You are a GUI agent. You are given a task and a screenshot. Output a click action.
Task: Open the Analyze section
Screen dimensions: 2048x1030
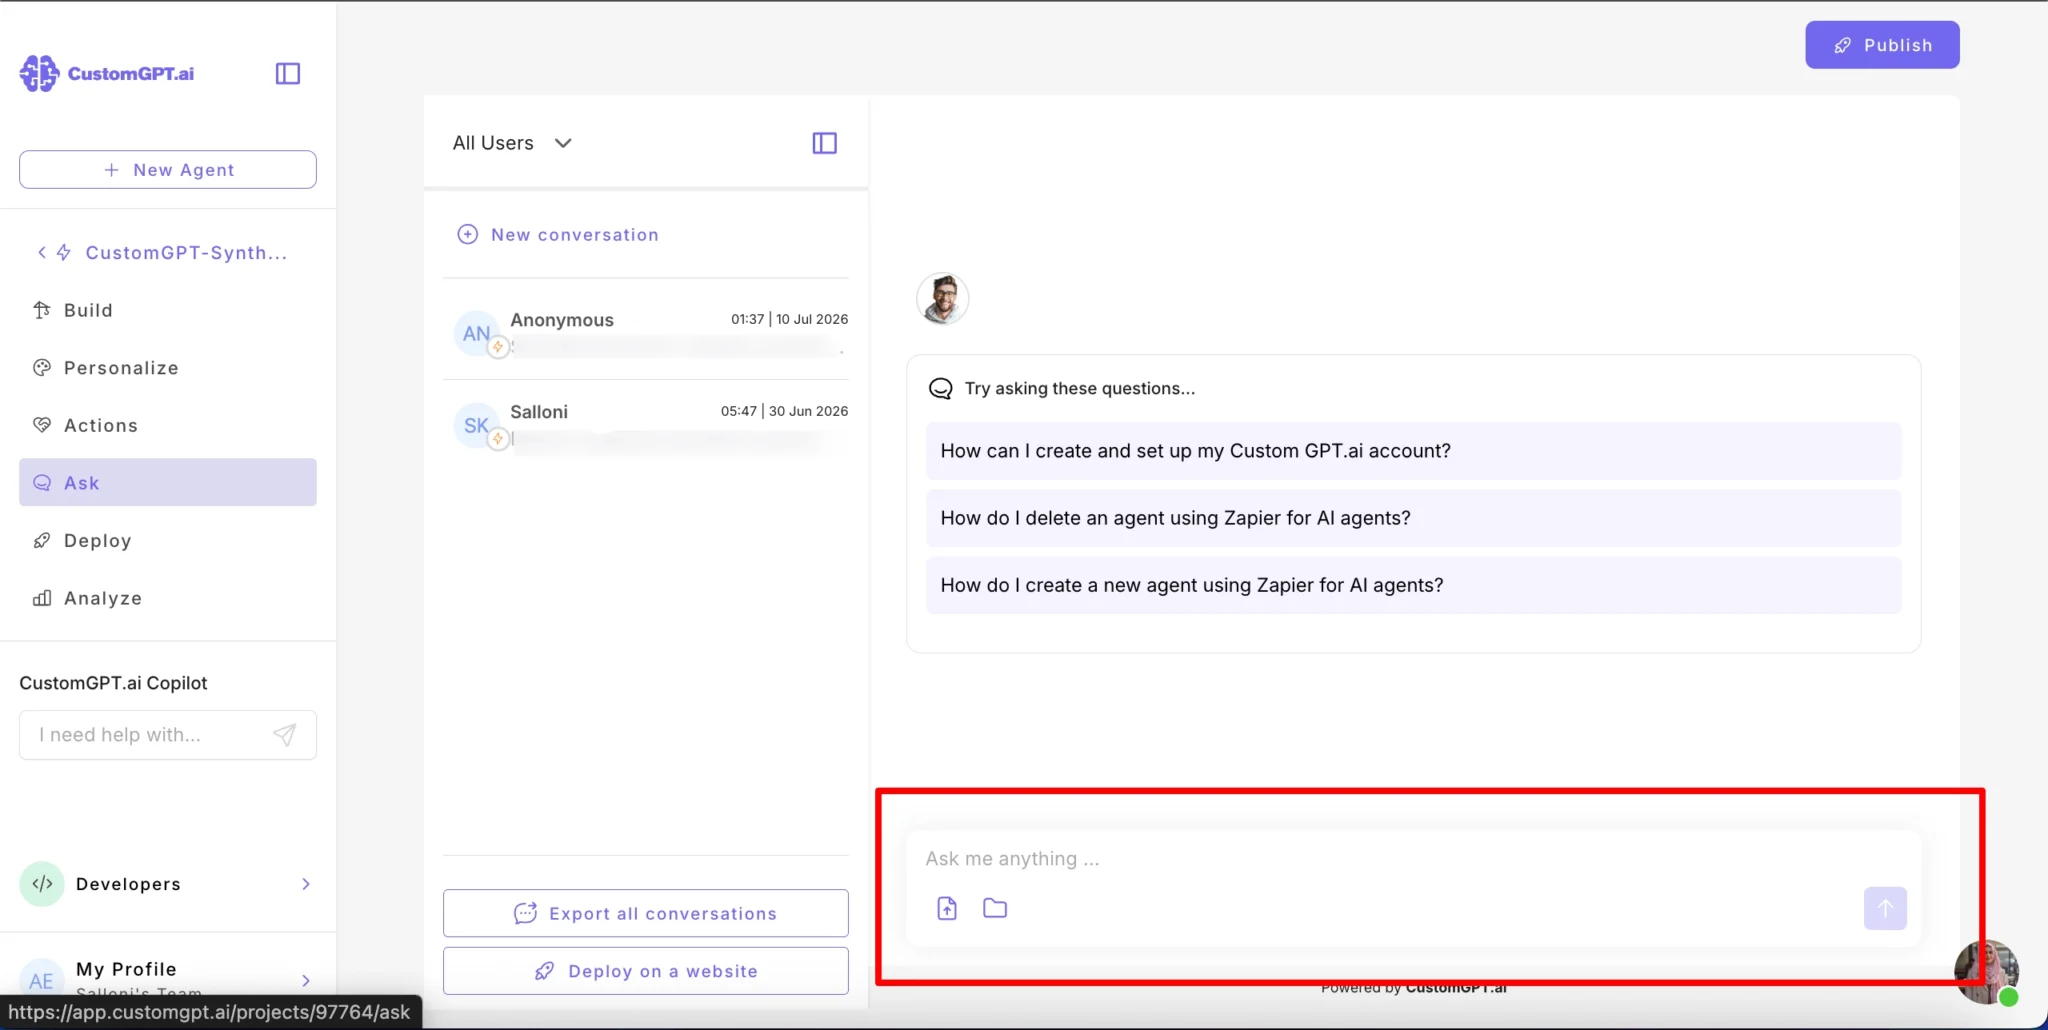(x=168, y=598)
